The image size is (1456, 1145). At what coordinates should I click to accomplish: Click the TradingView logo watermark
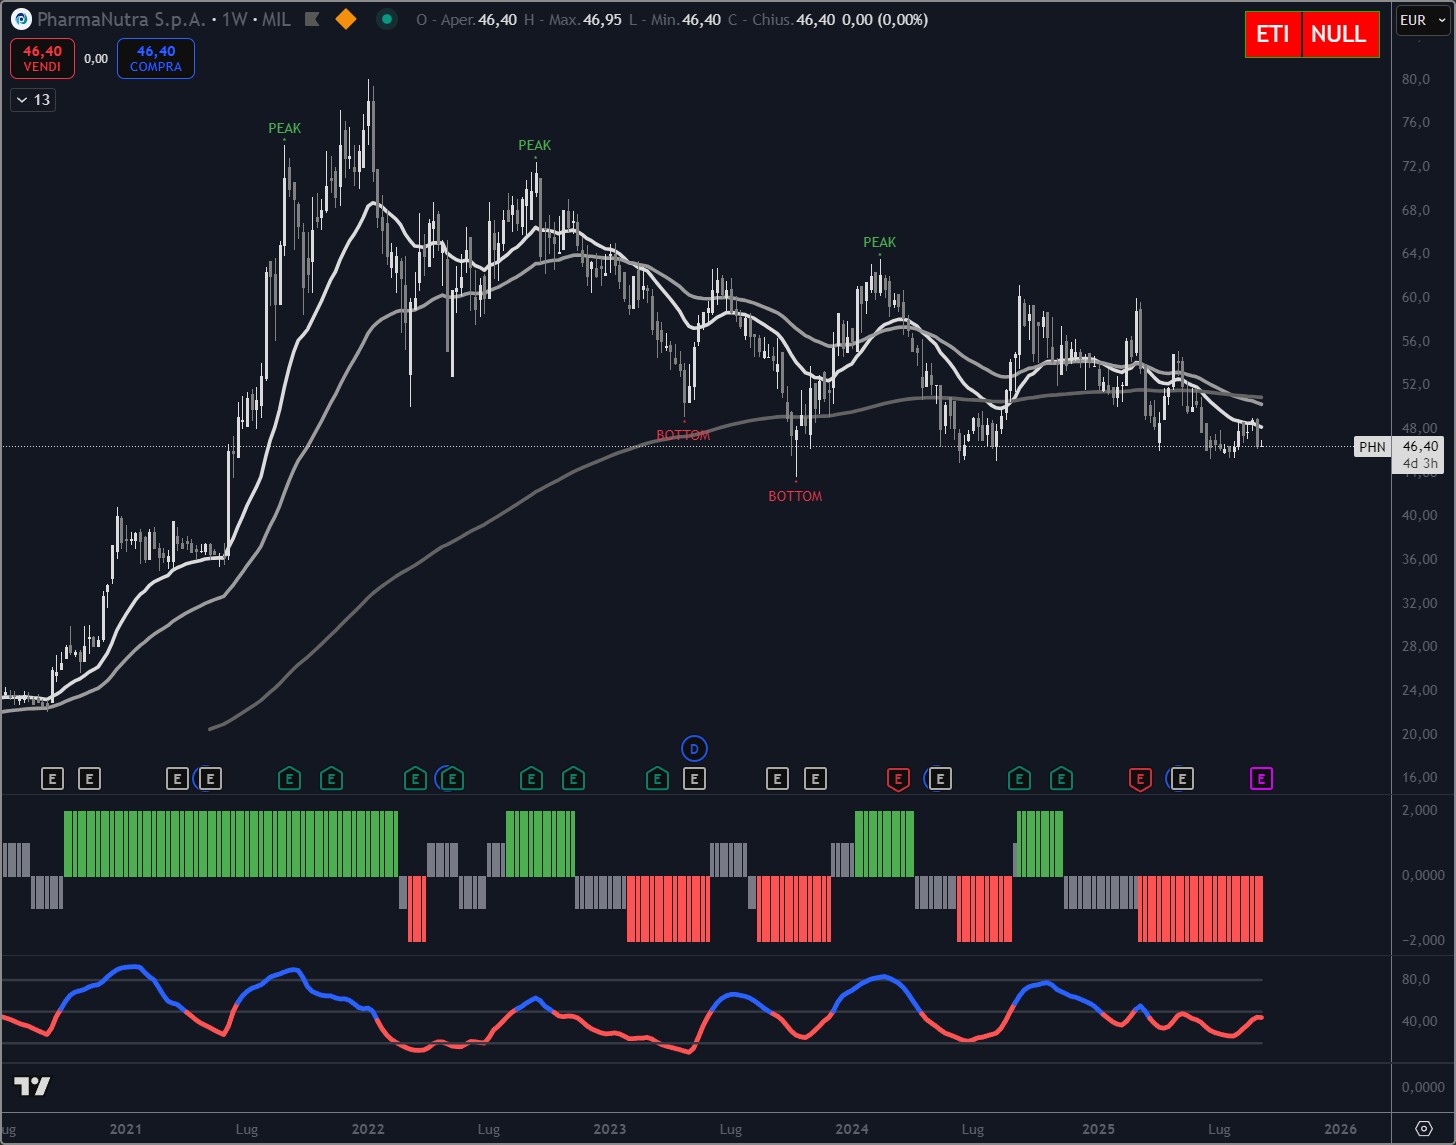[x=33, y=1086]
